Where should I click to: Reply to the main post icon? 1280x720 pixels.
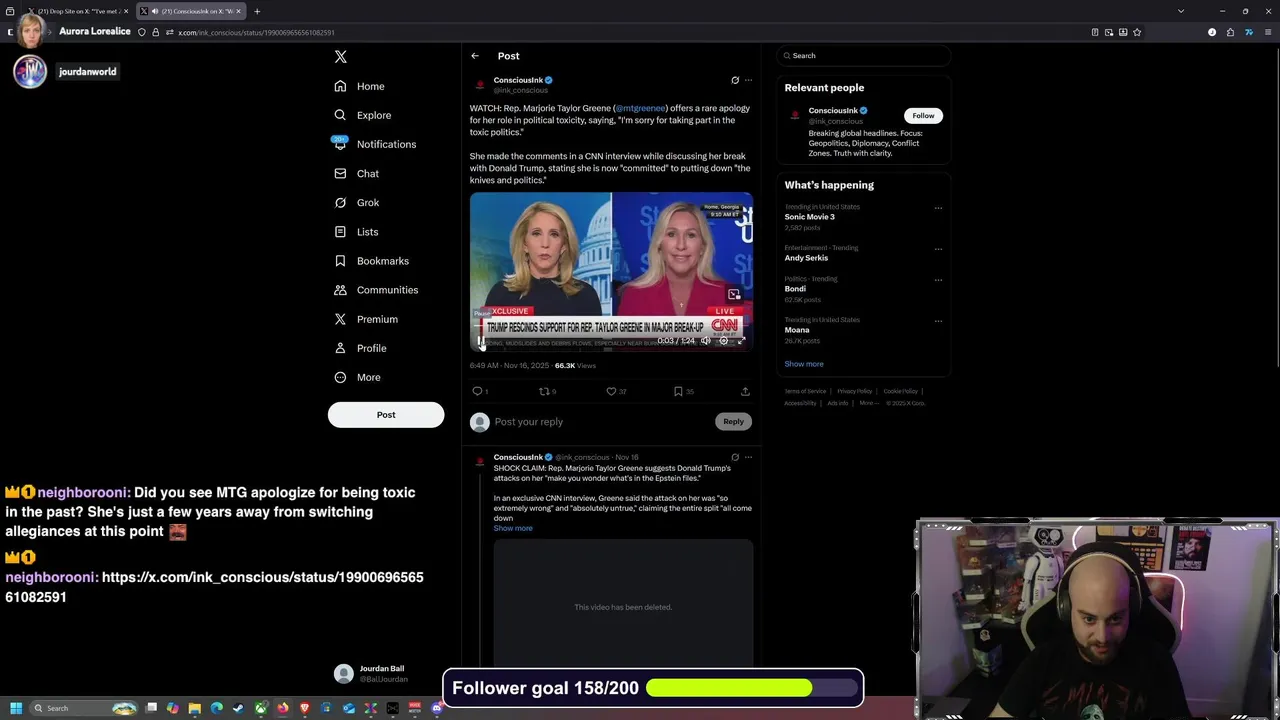pyautogui.click(x=477, y=391)
